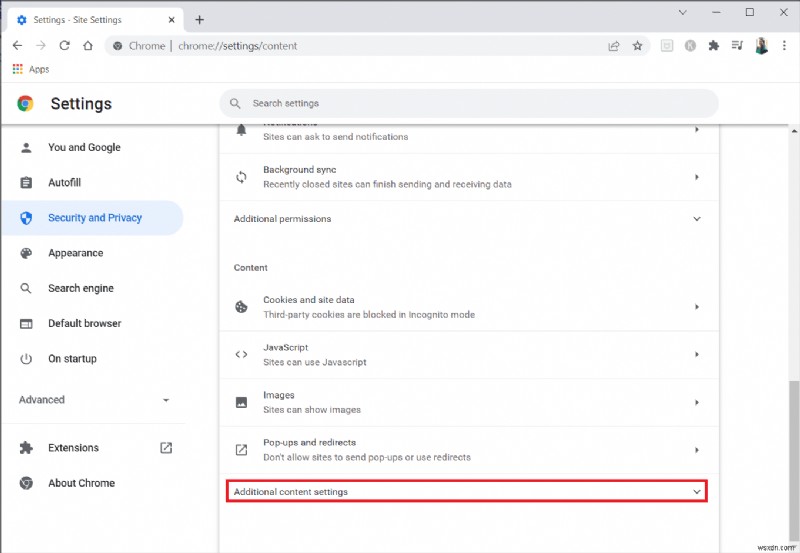Click the Chrome logo beside Settings
This screenshot has height=553, width=800.
click(x=25, y=104)
